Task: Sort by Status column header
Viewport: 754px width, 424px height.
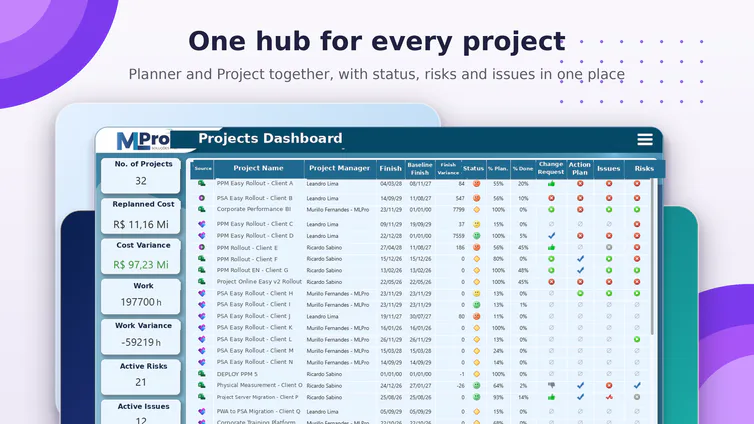Action: coord(473,168)
